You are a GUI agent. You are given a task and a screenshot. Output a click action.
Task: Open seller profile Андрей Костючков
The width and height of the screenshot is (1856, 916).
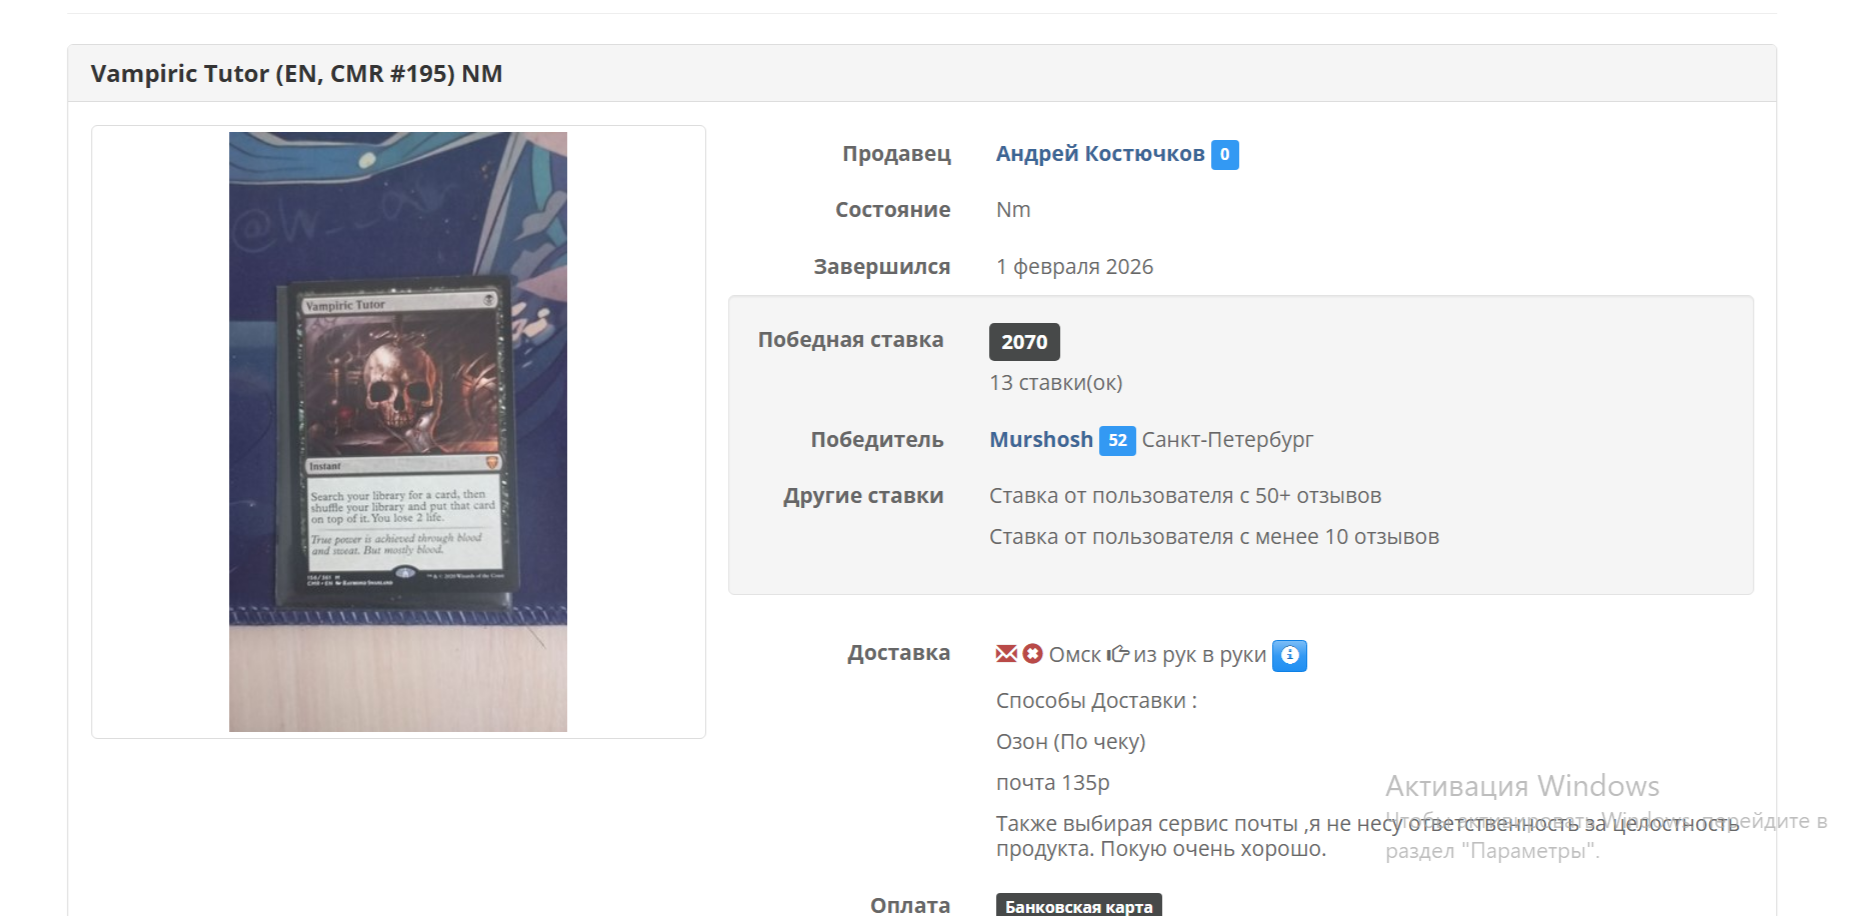coord(1100,154)
